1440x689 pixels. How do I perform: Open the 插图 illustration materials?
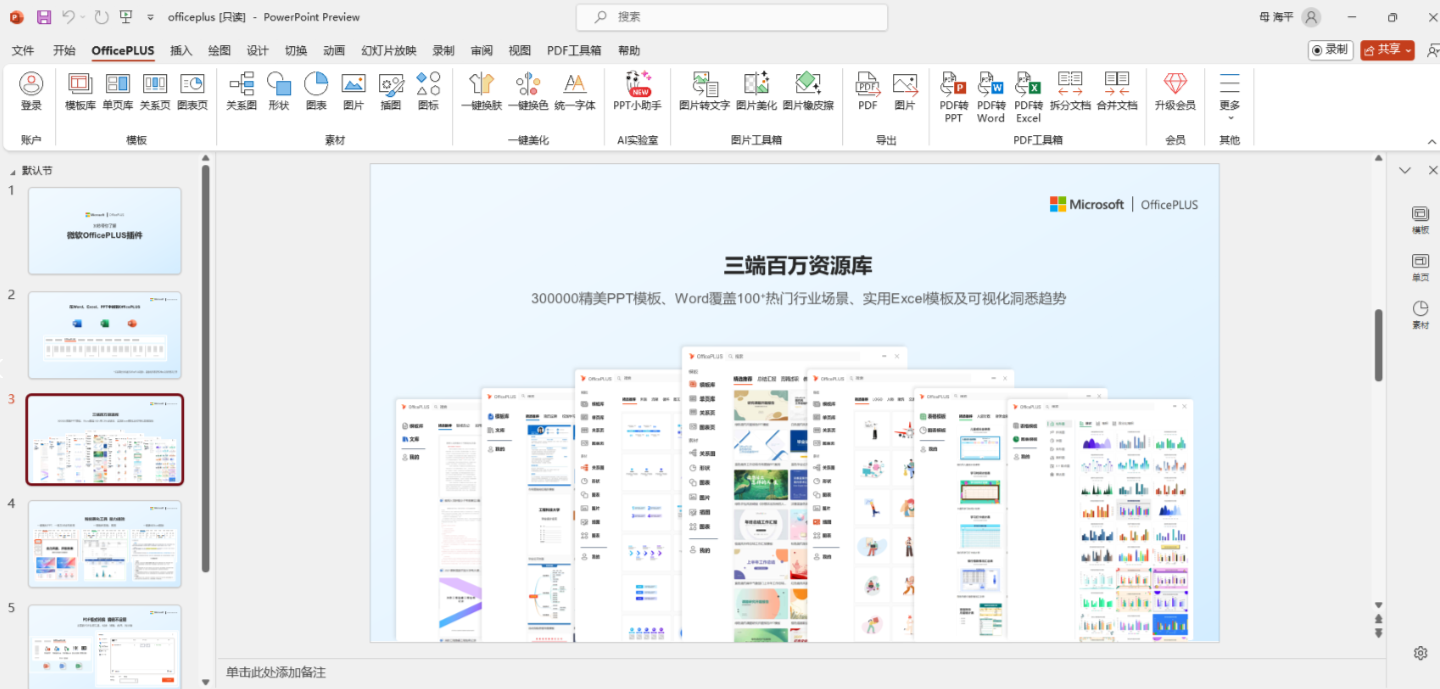pyautogui.click(x=391, y=91)
